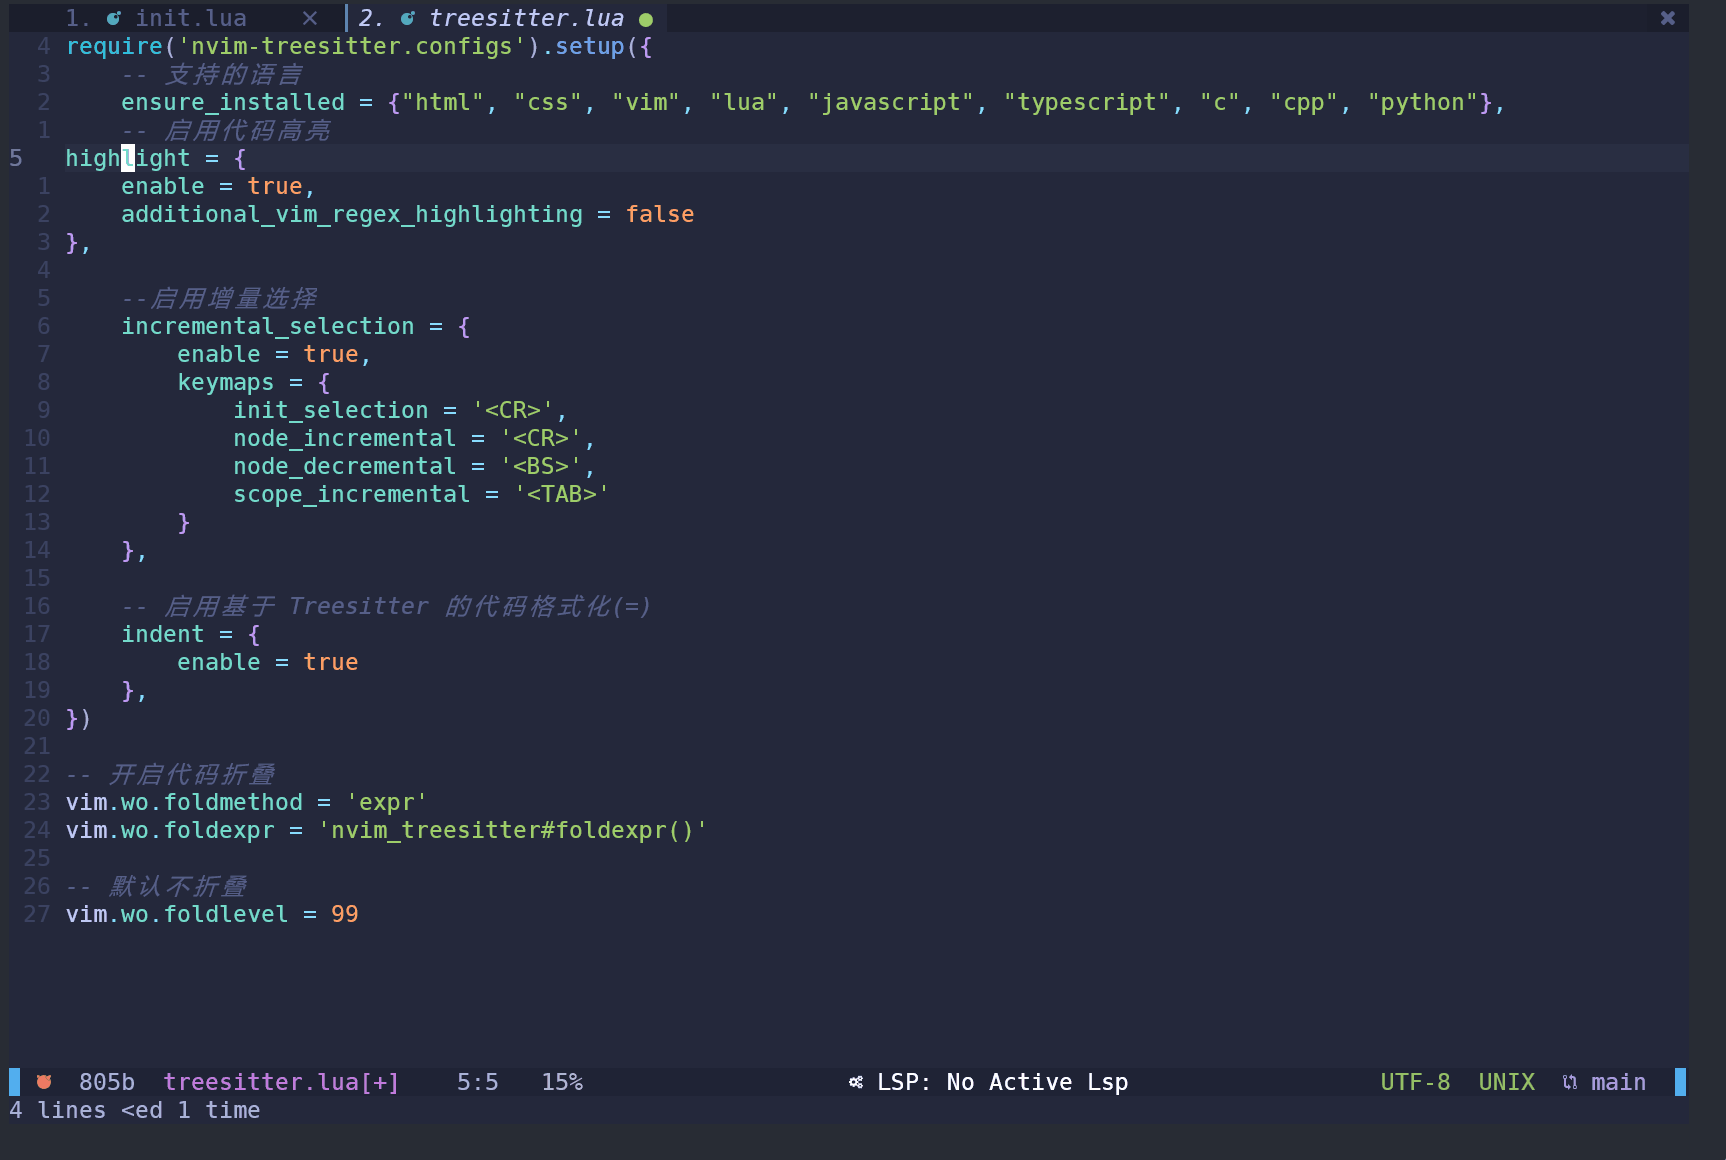Click the '15%' scroll percentage indicator

(562, 1082)
